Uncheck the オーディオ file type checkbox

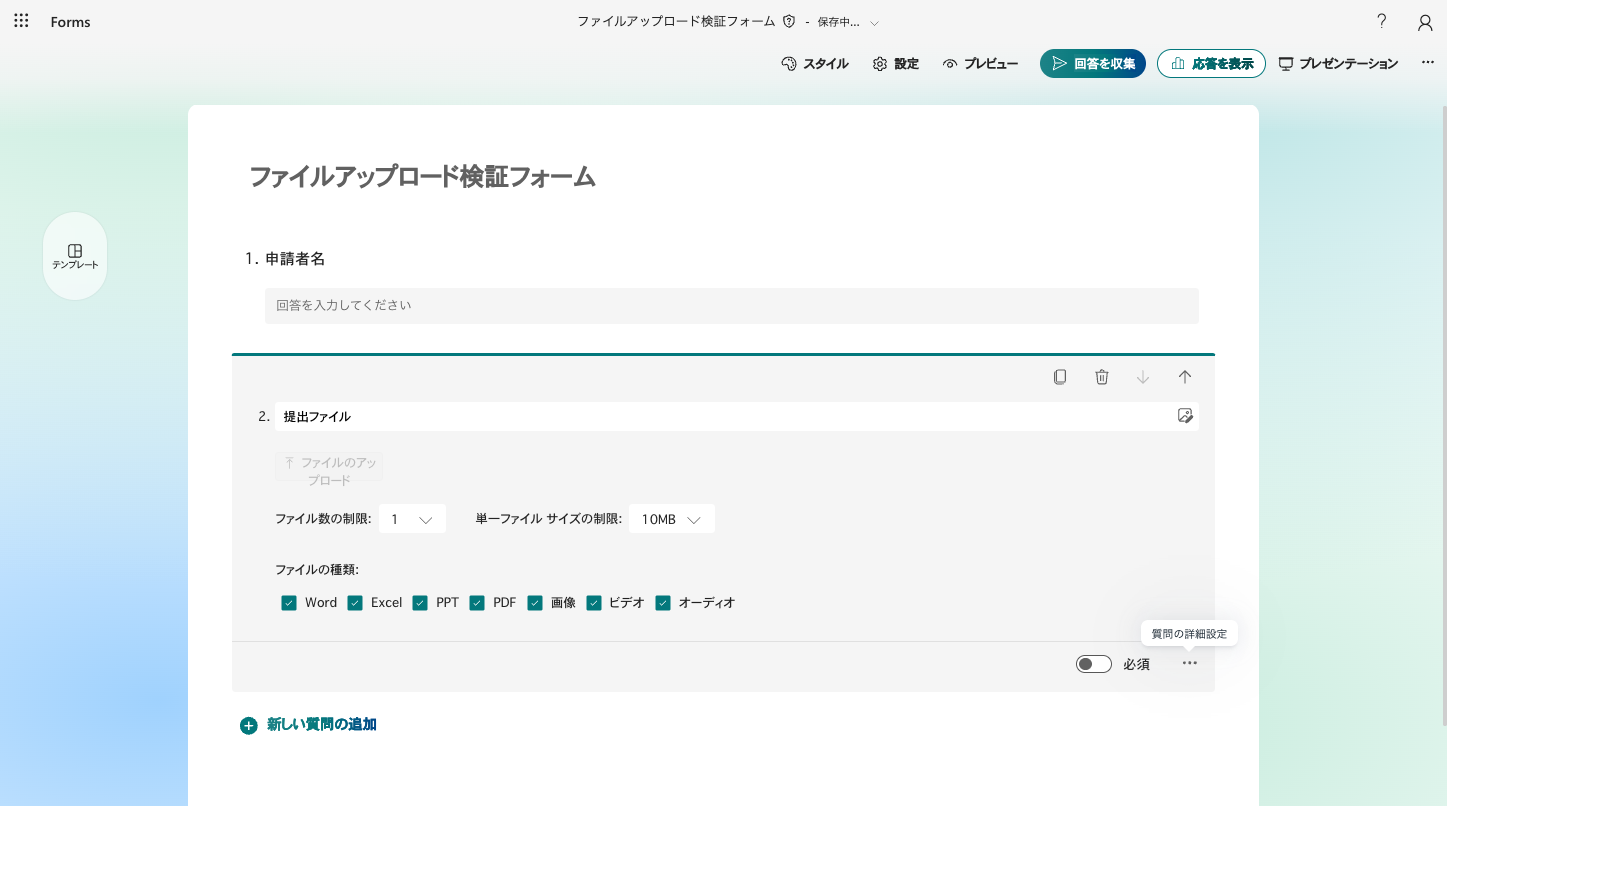click(663, 603)
